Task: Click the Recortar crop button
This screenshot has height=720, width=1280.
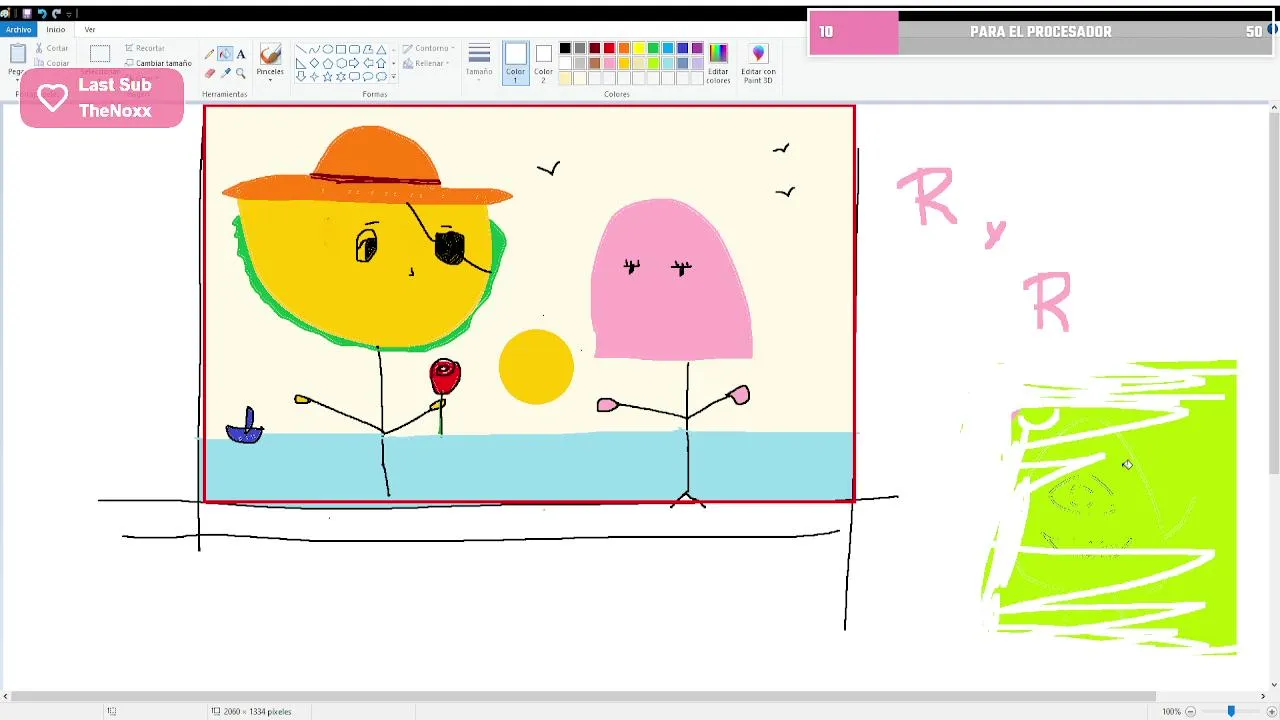Action: point(145,48)
